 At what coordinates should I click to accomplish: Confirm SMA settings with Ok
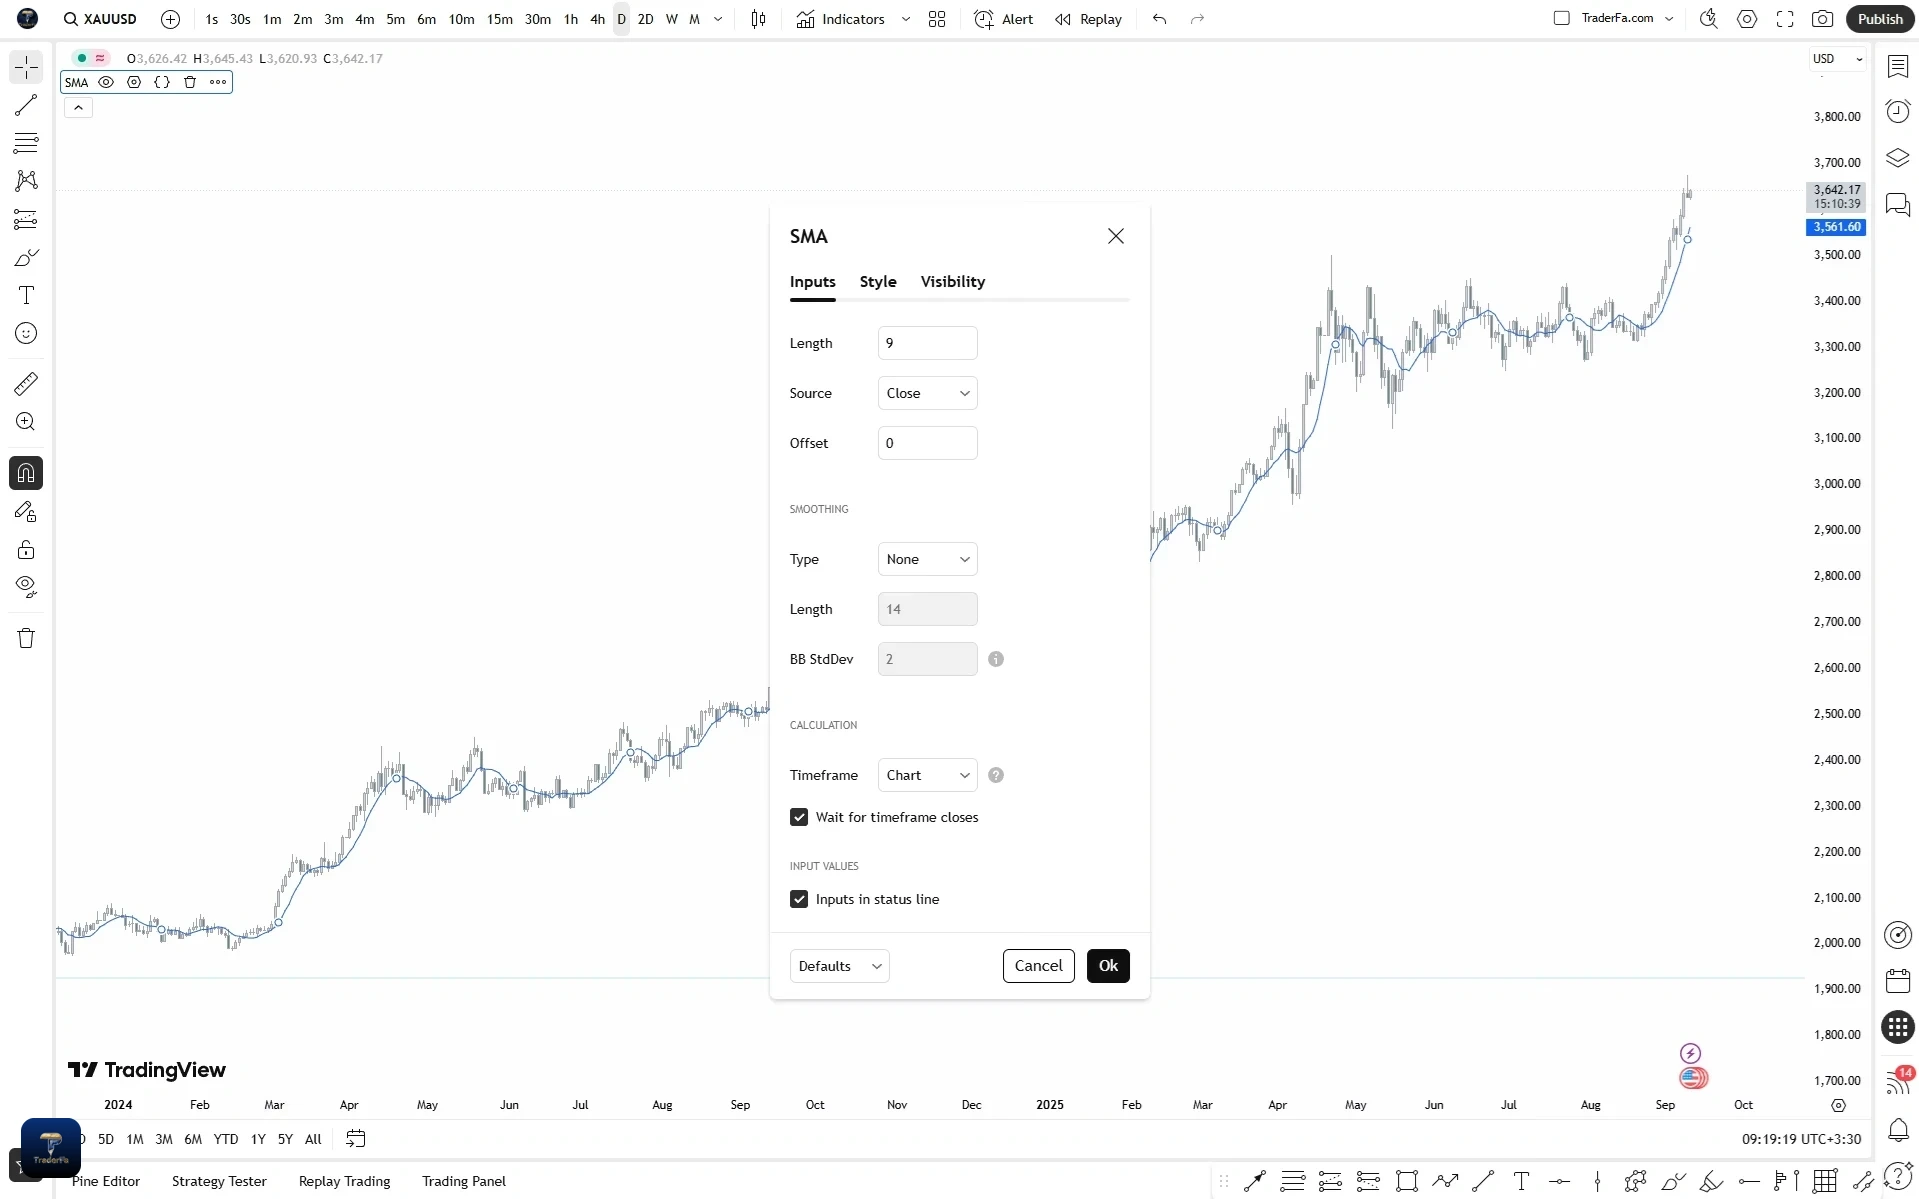click(1108, 966)
